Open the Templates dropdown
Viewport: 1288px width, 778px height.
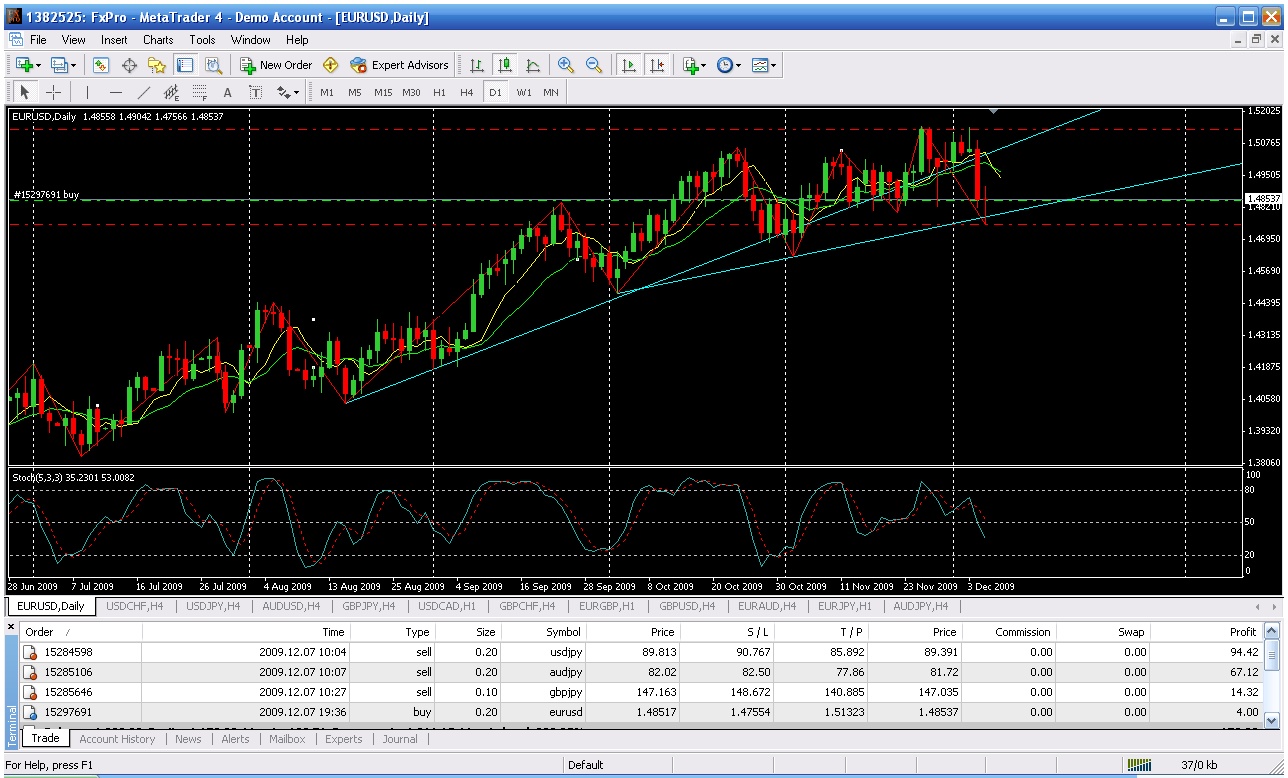(765, 65)
